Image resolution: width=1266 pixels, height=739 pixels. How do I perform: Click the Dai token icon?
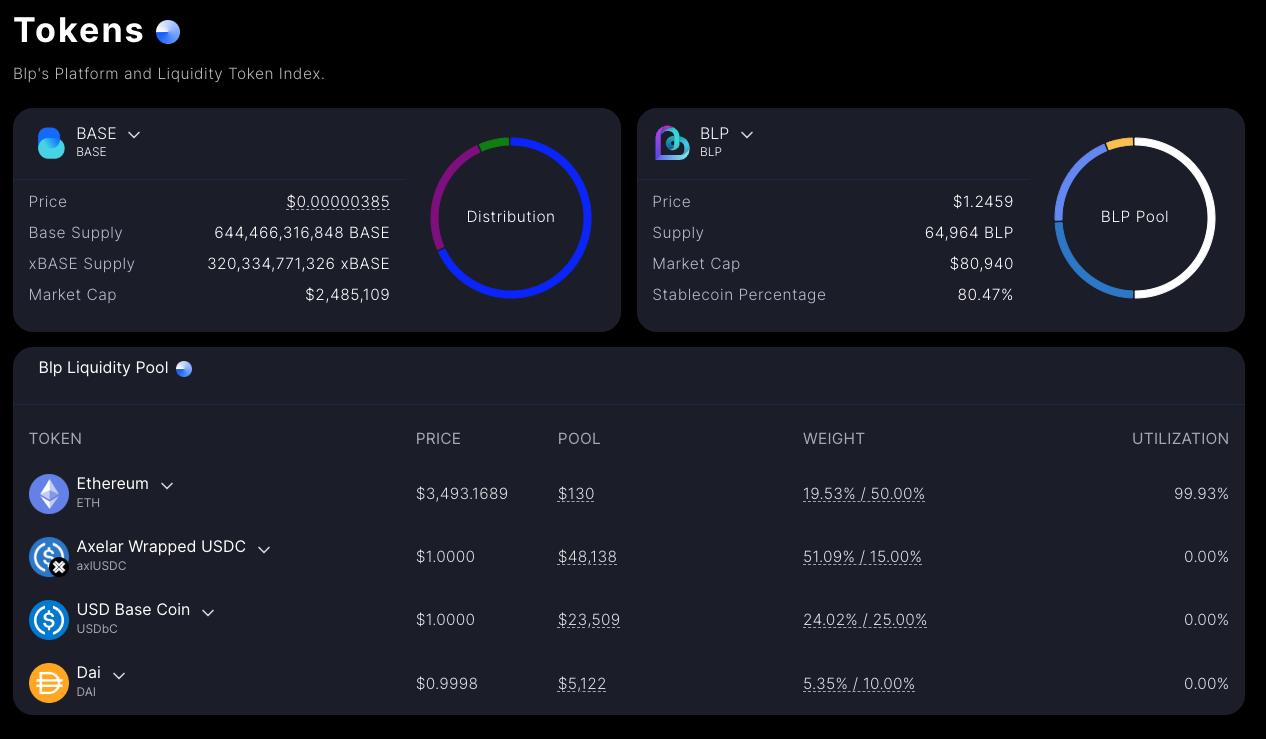pos(49,683)
